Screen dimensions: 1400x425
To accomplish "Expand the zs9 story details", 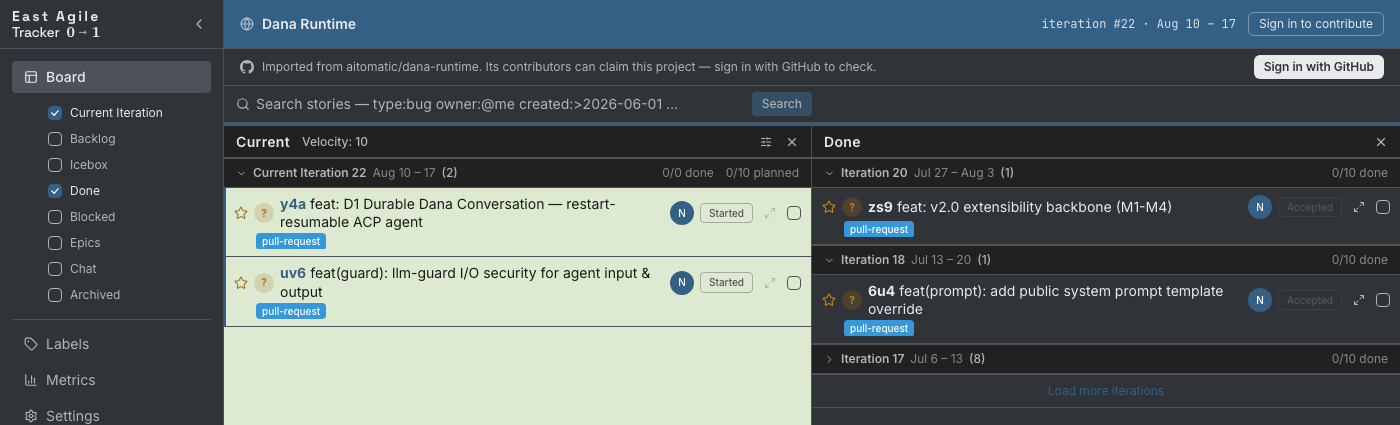I will click(1359, 207).
